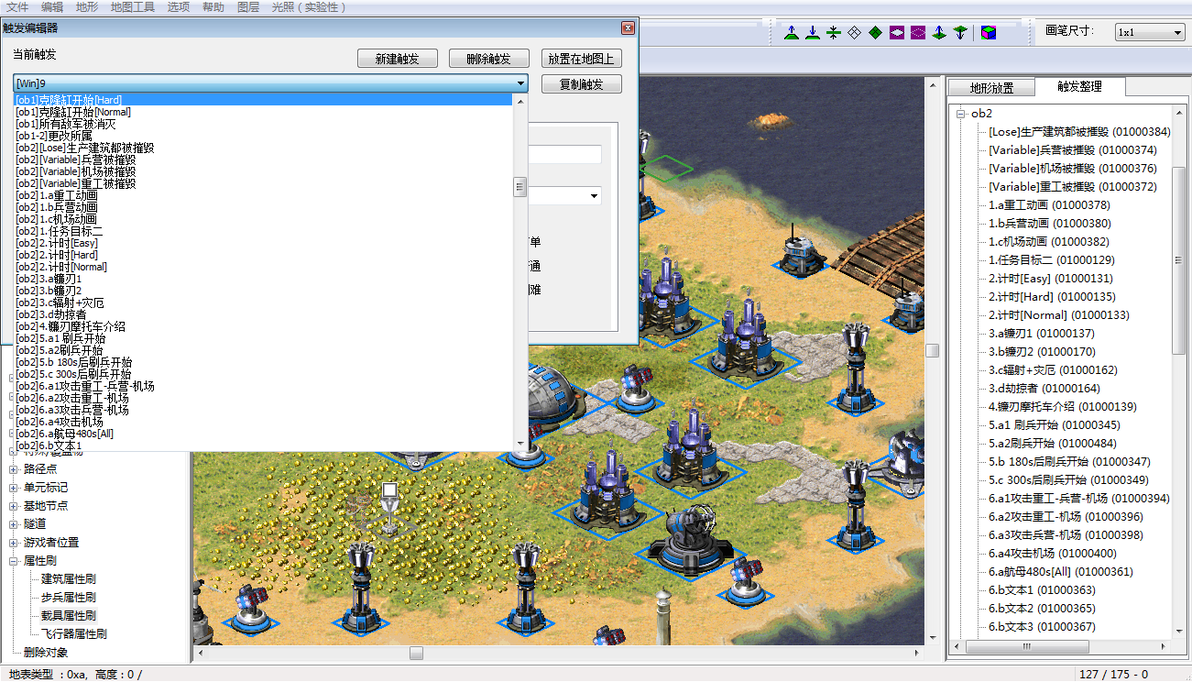Open the 文件 menu
Screen dimensions: 1192x682
17,7
